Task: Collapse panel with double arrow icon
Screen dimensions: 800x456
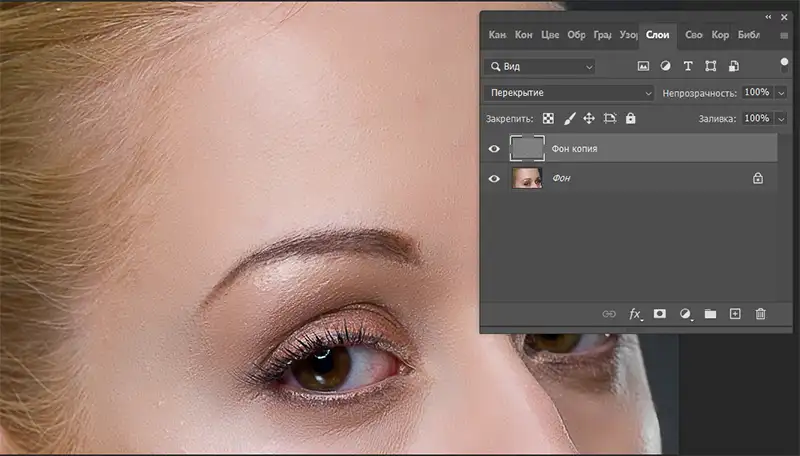Action: 768,17
